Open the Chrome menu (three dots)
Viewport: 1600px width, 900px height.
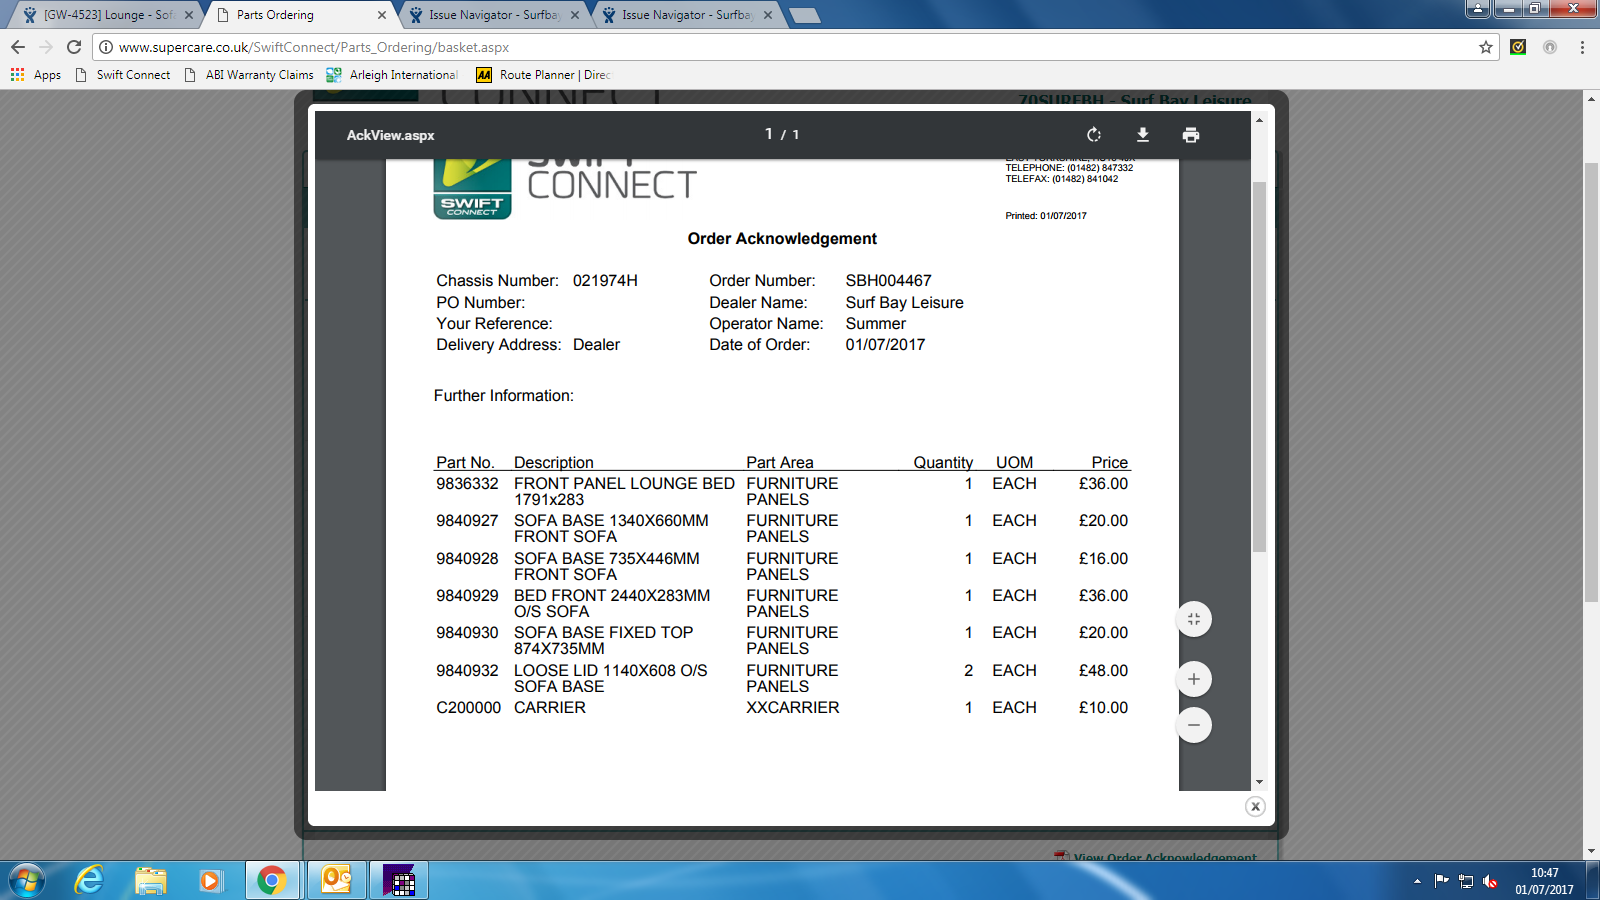click(x=1582, y=47)
